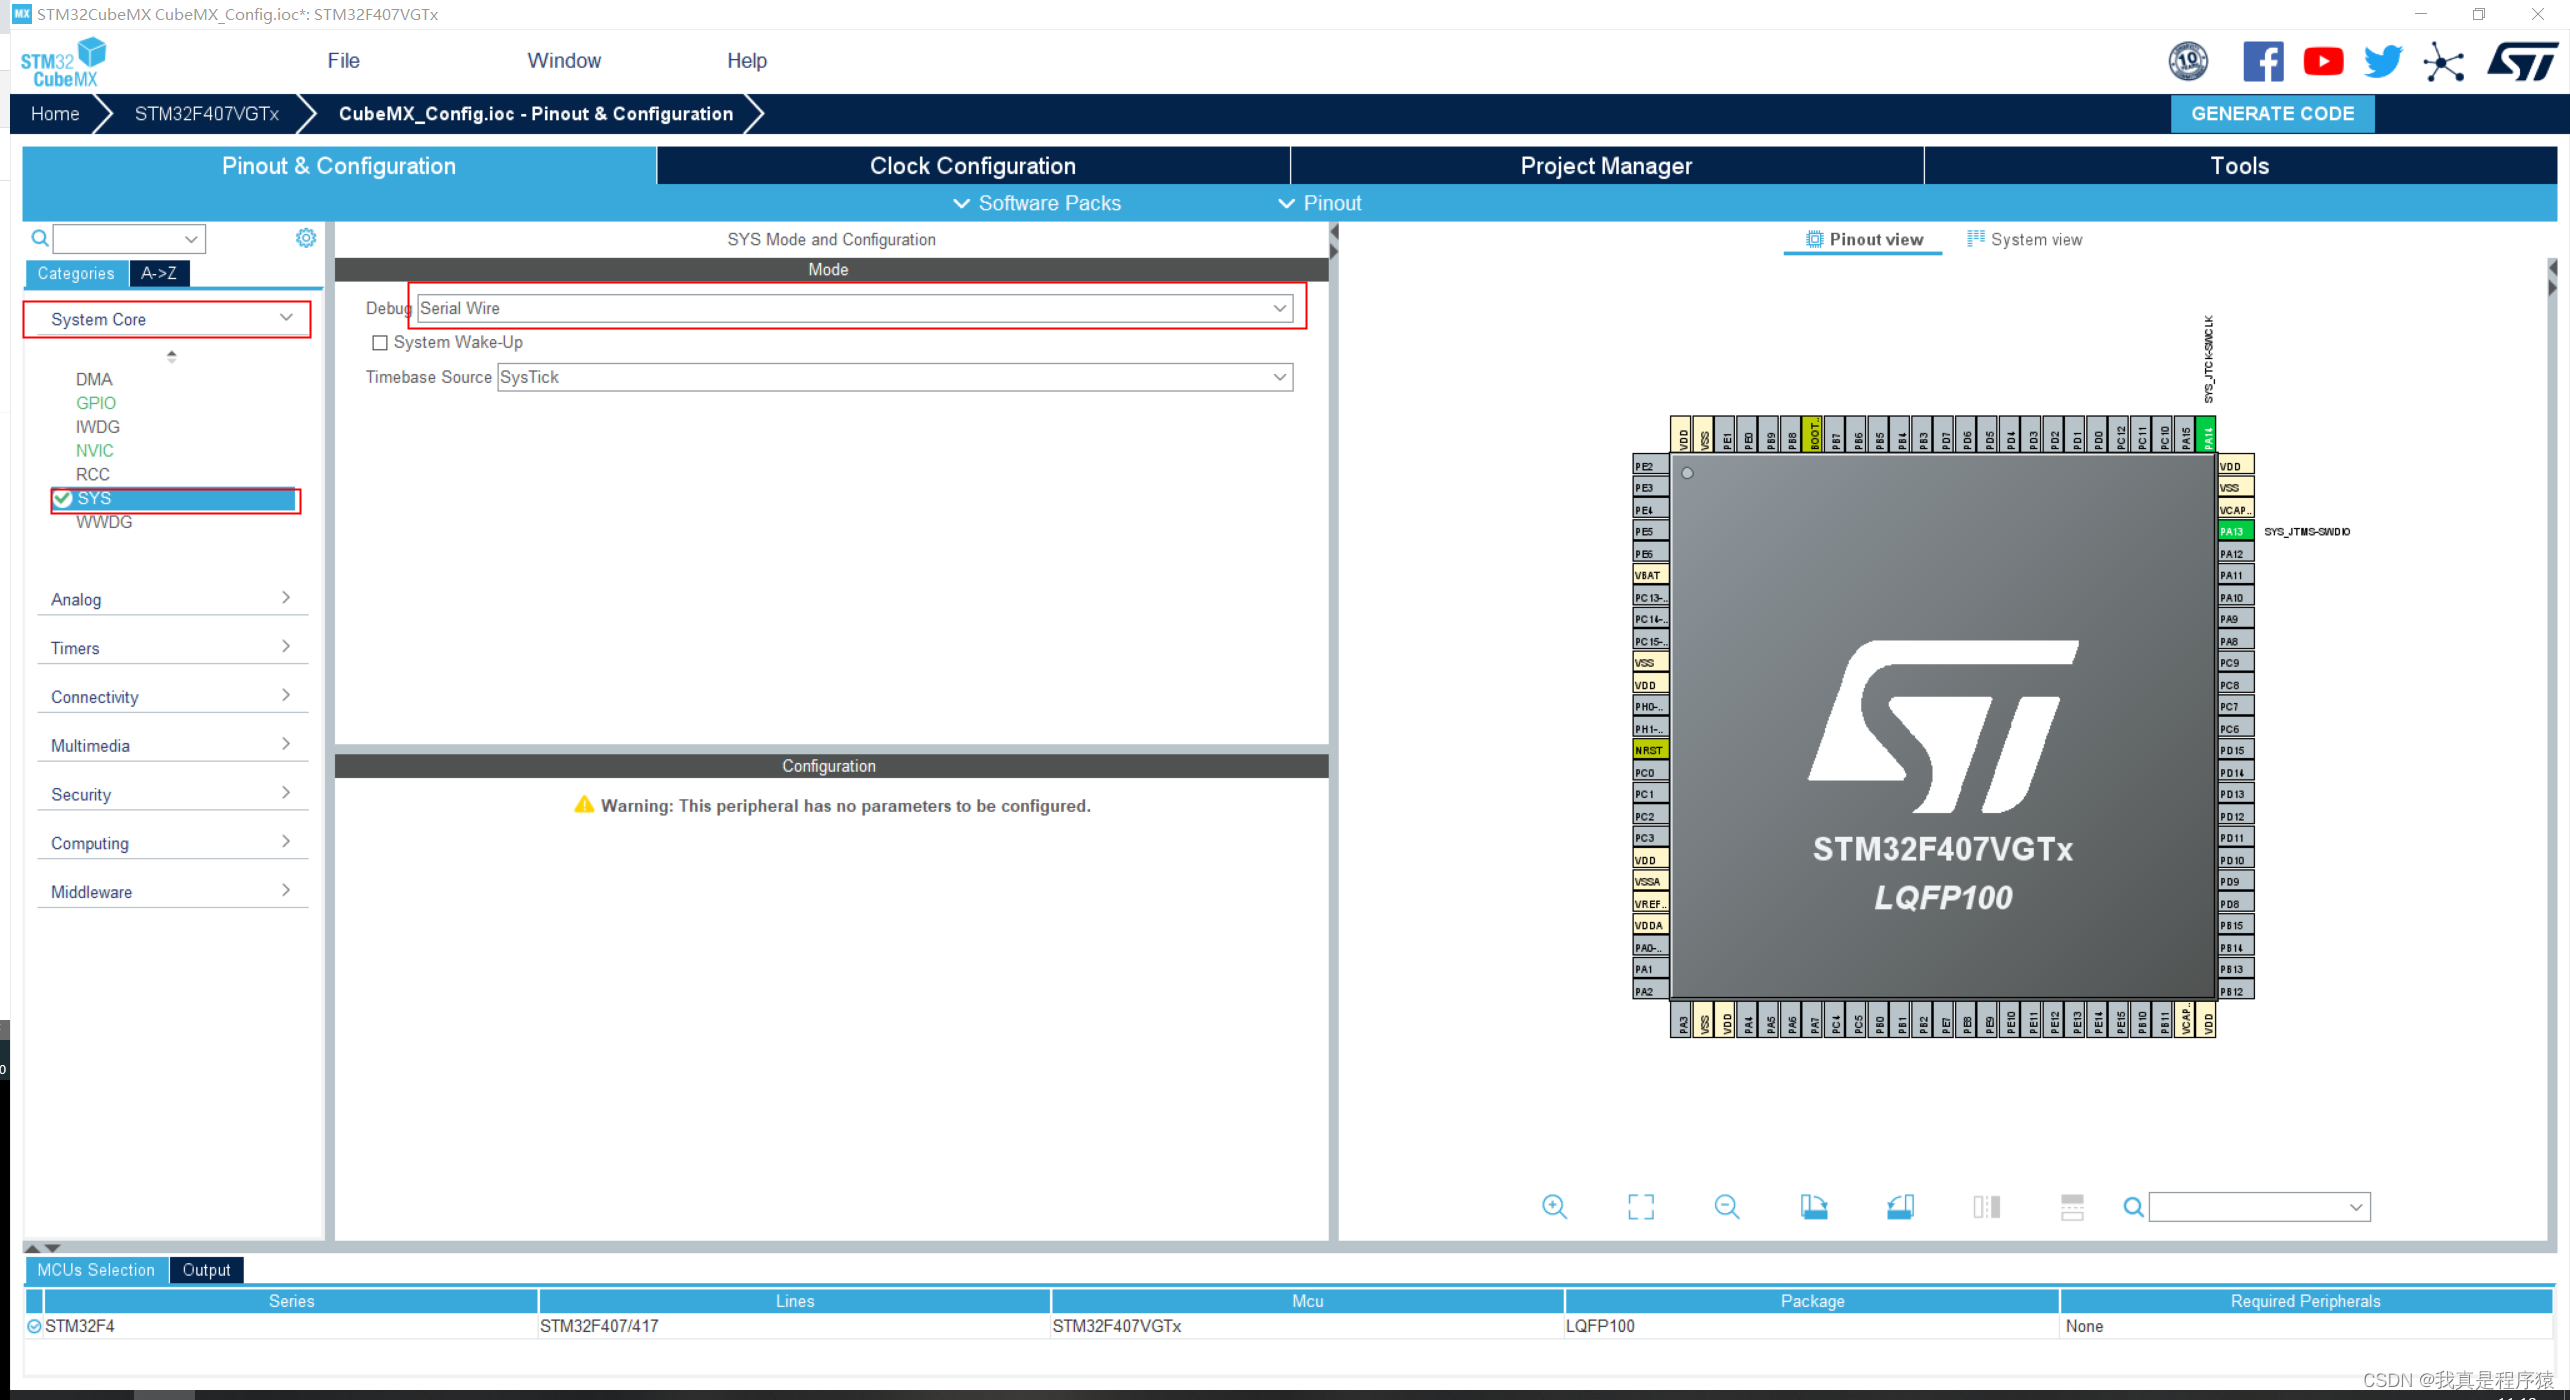Open the Debug Serial Wire dropdown
2570x1400 pixels.
(x=855, y=309)
